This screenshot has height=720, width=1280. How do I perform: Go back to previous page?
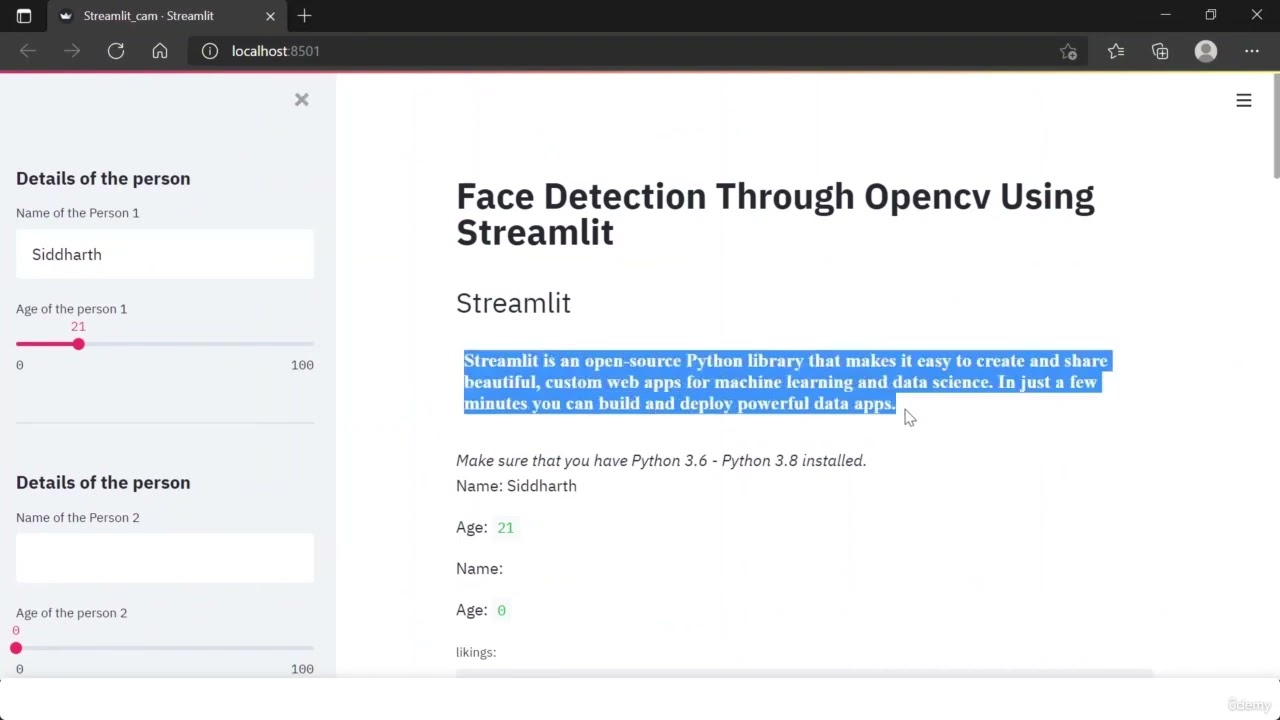coord(28,51)
